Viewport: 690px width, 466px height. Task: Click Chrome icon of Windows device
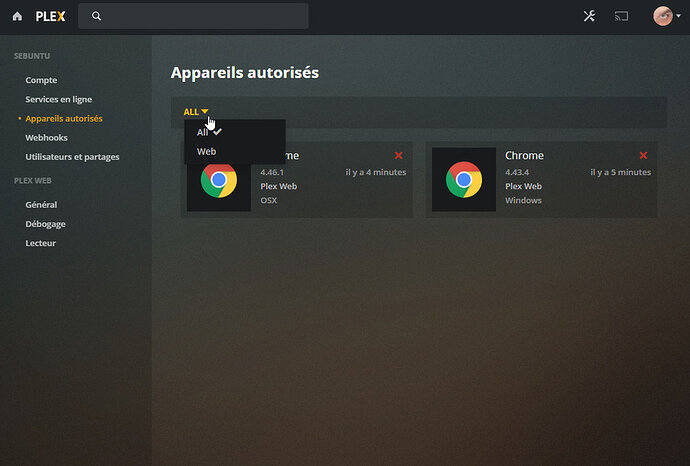464,180
